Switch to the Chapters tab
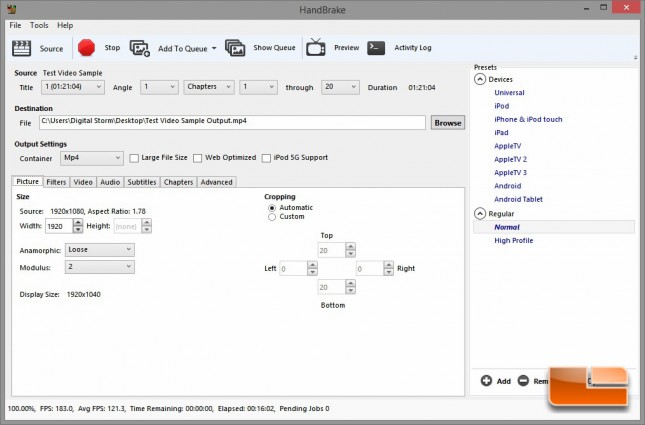Viewport: 645px width, 425px height. pos(179,182)
